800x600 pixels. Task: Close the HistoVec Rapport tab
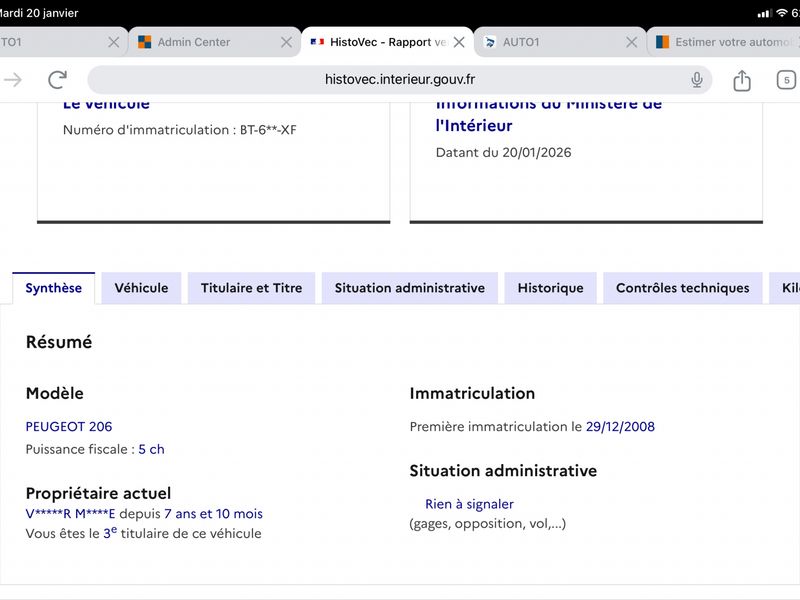point(459,42)
